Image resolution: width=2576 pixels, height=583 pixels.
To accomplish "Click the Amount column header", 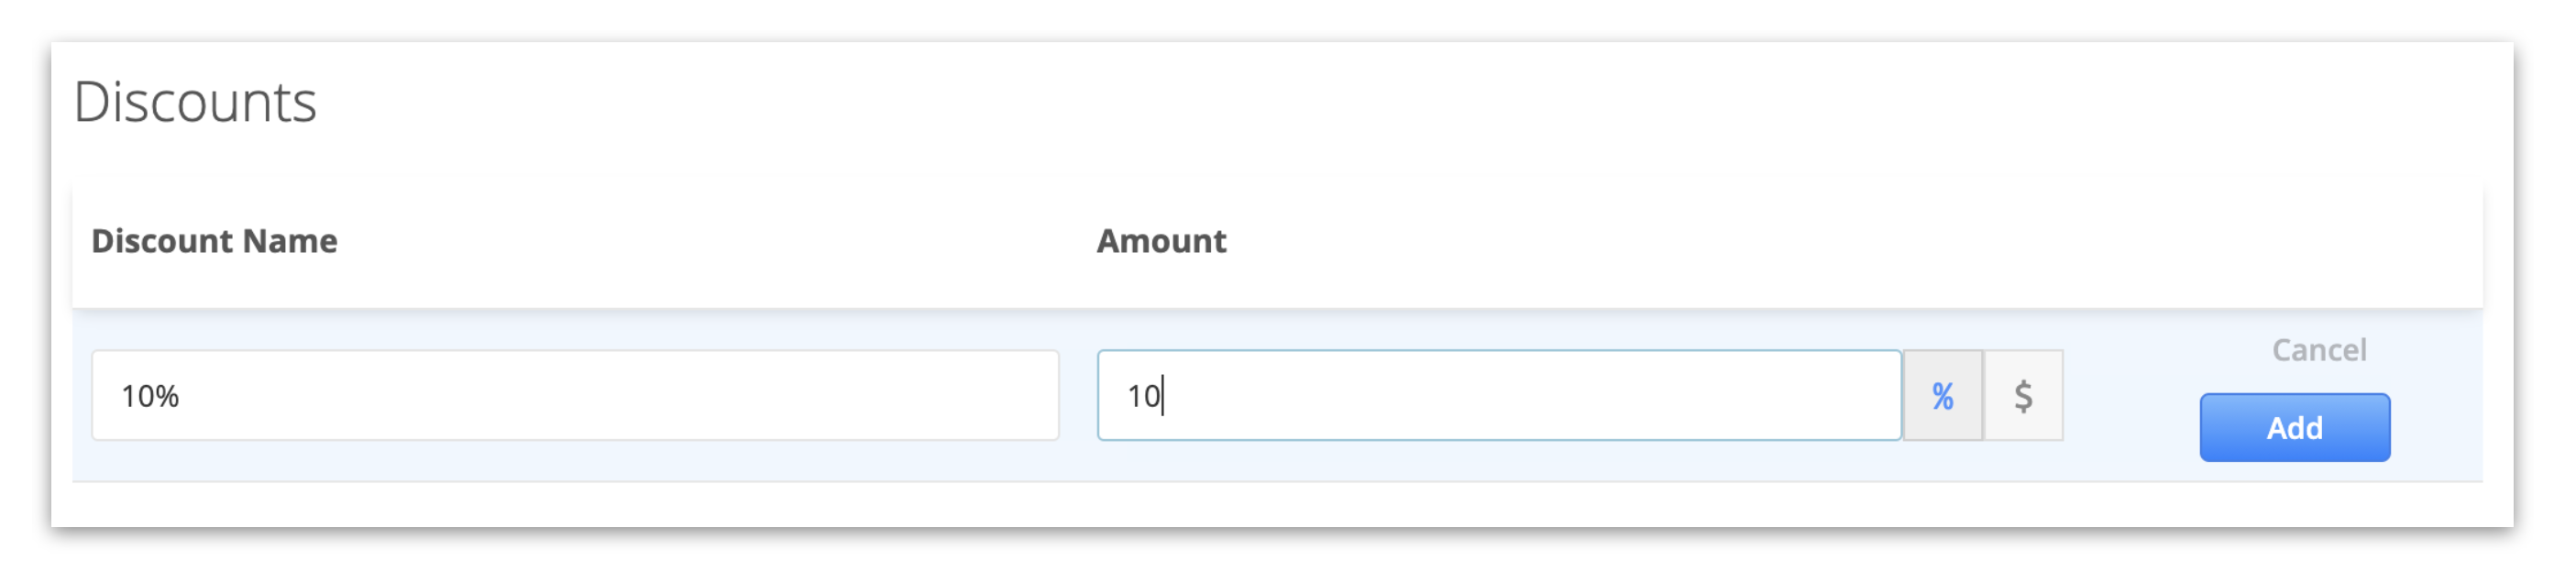I will (x=1161, y=241).
